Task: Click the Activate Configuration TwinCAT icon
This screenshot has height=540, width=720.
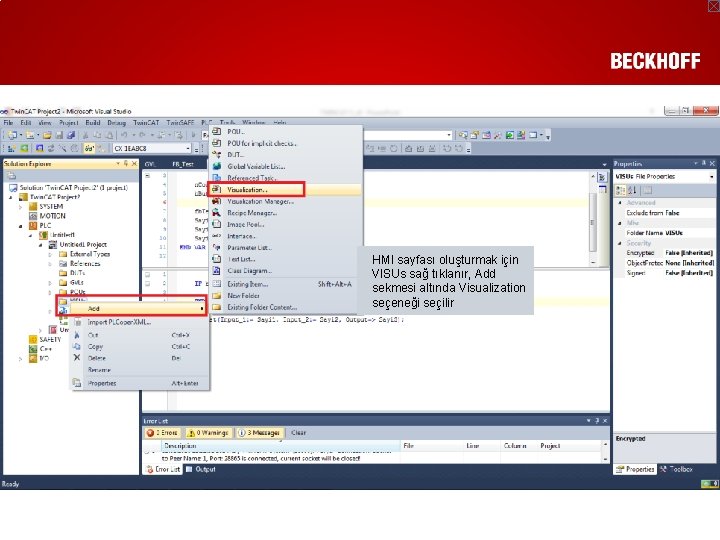Action: pyautogui.click(x=12, y=148)
